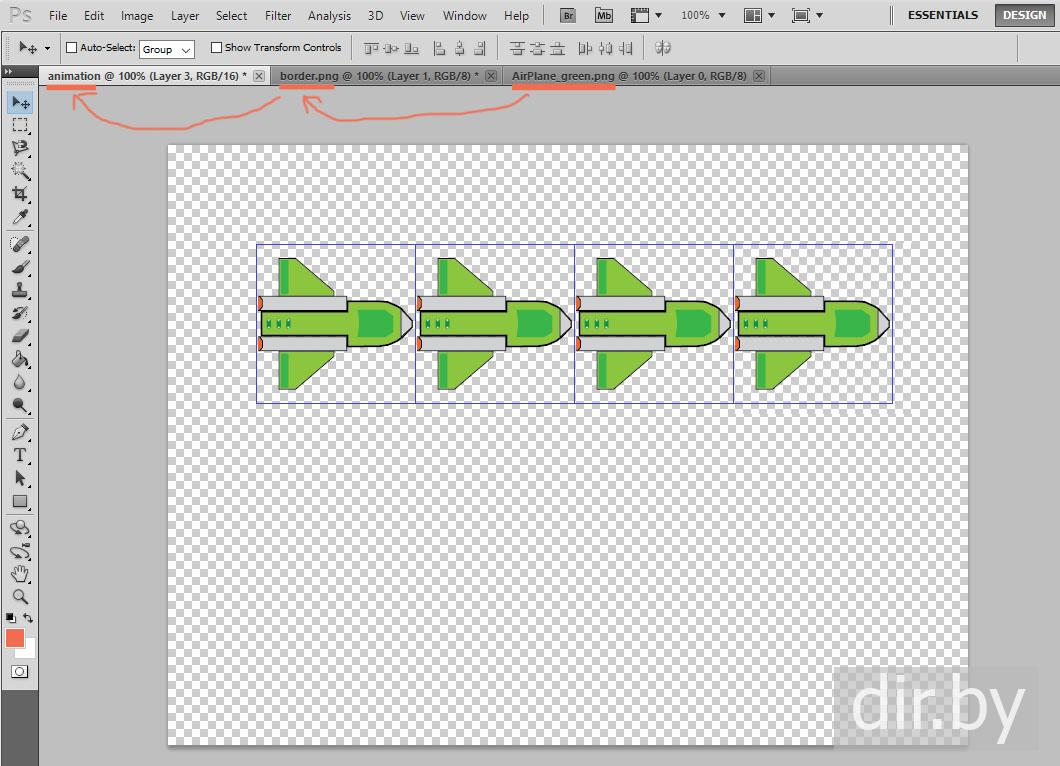
Task: Click the orange foreground color swatch
Action: click(x=15, y=638)
